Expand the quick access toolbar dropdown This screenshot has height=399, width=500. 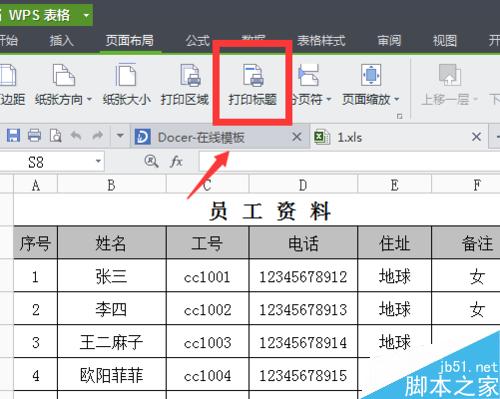(x=120, y=136)
